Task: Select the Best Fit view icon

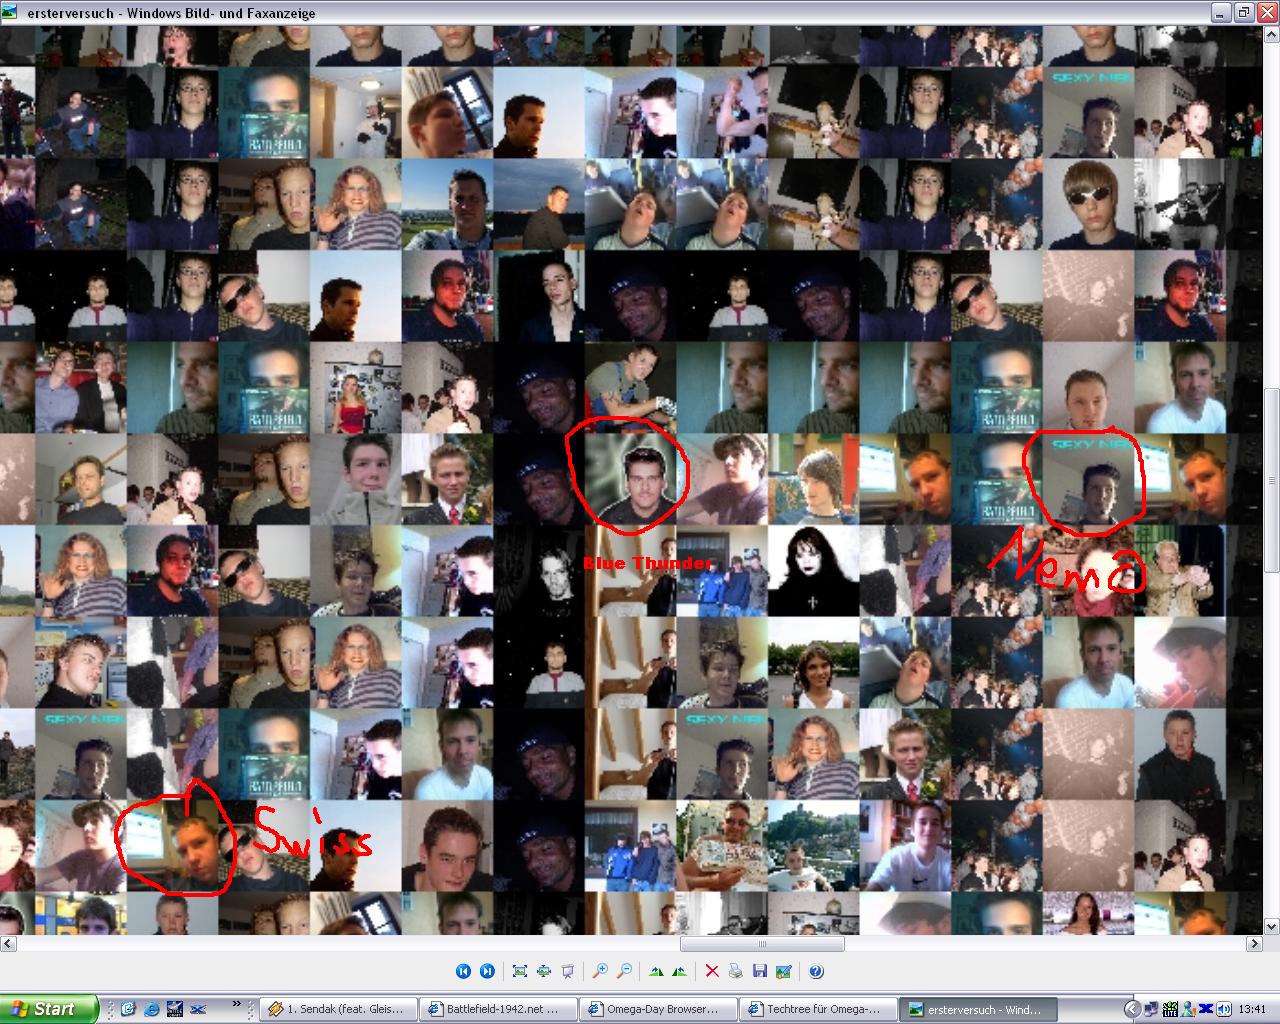Action: click(x=520, y=971)
